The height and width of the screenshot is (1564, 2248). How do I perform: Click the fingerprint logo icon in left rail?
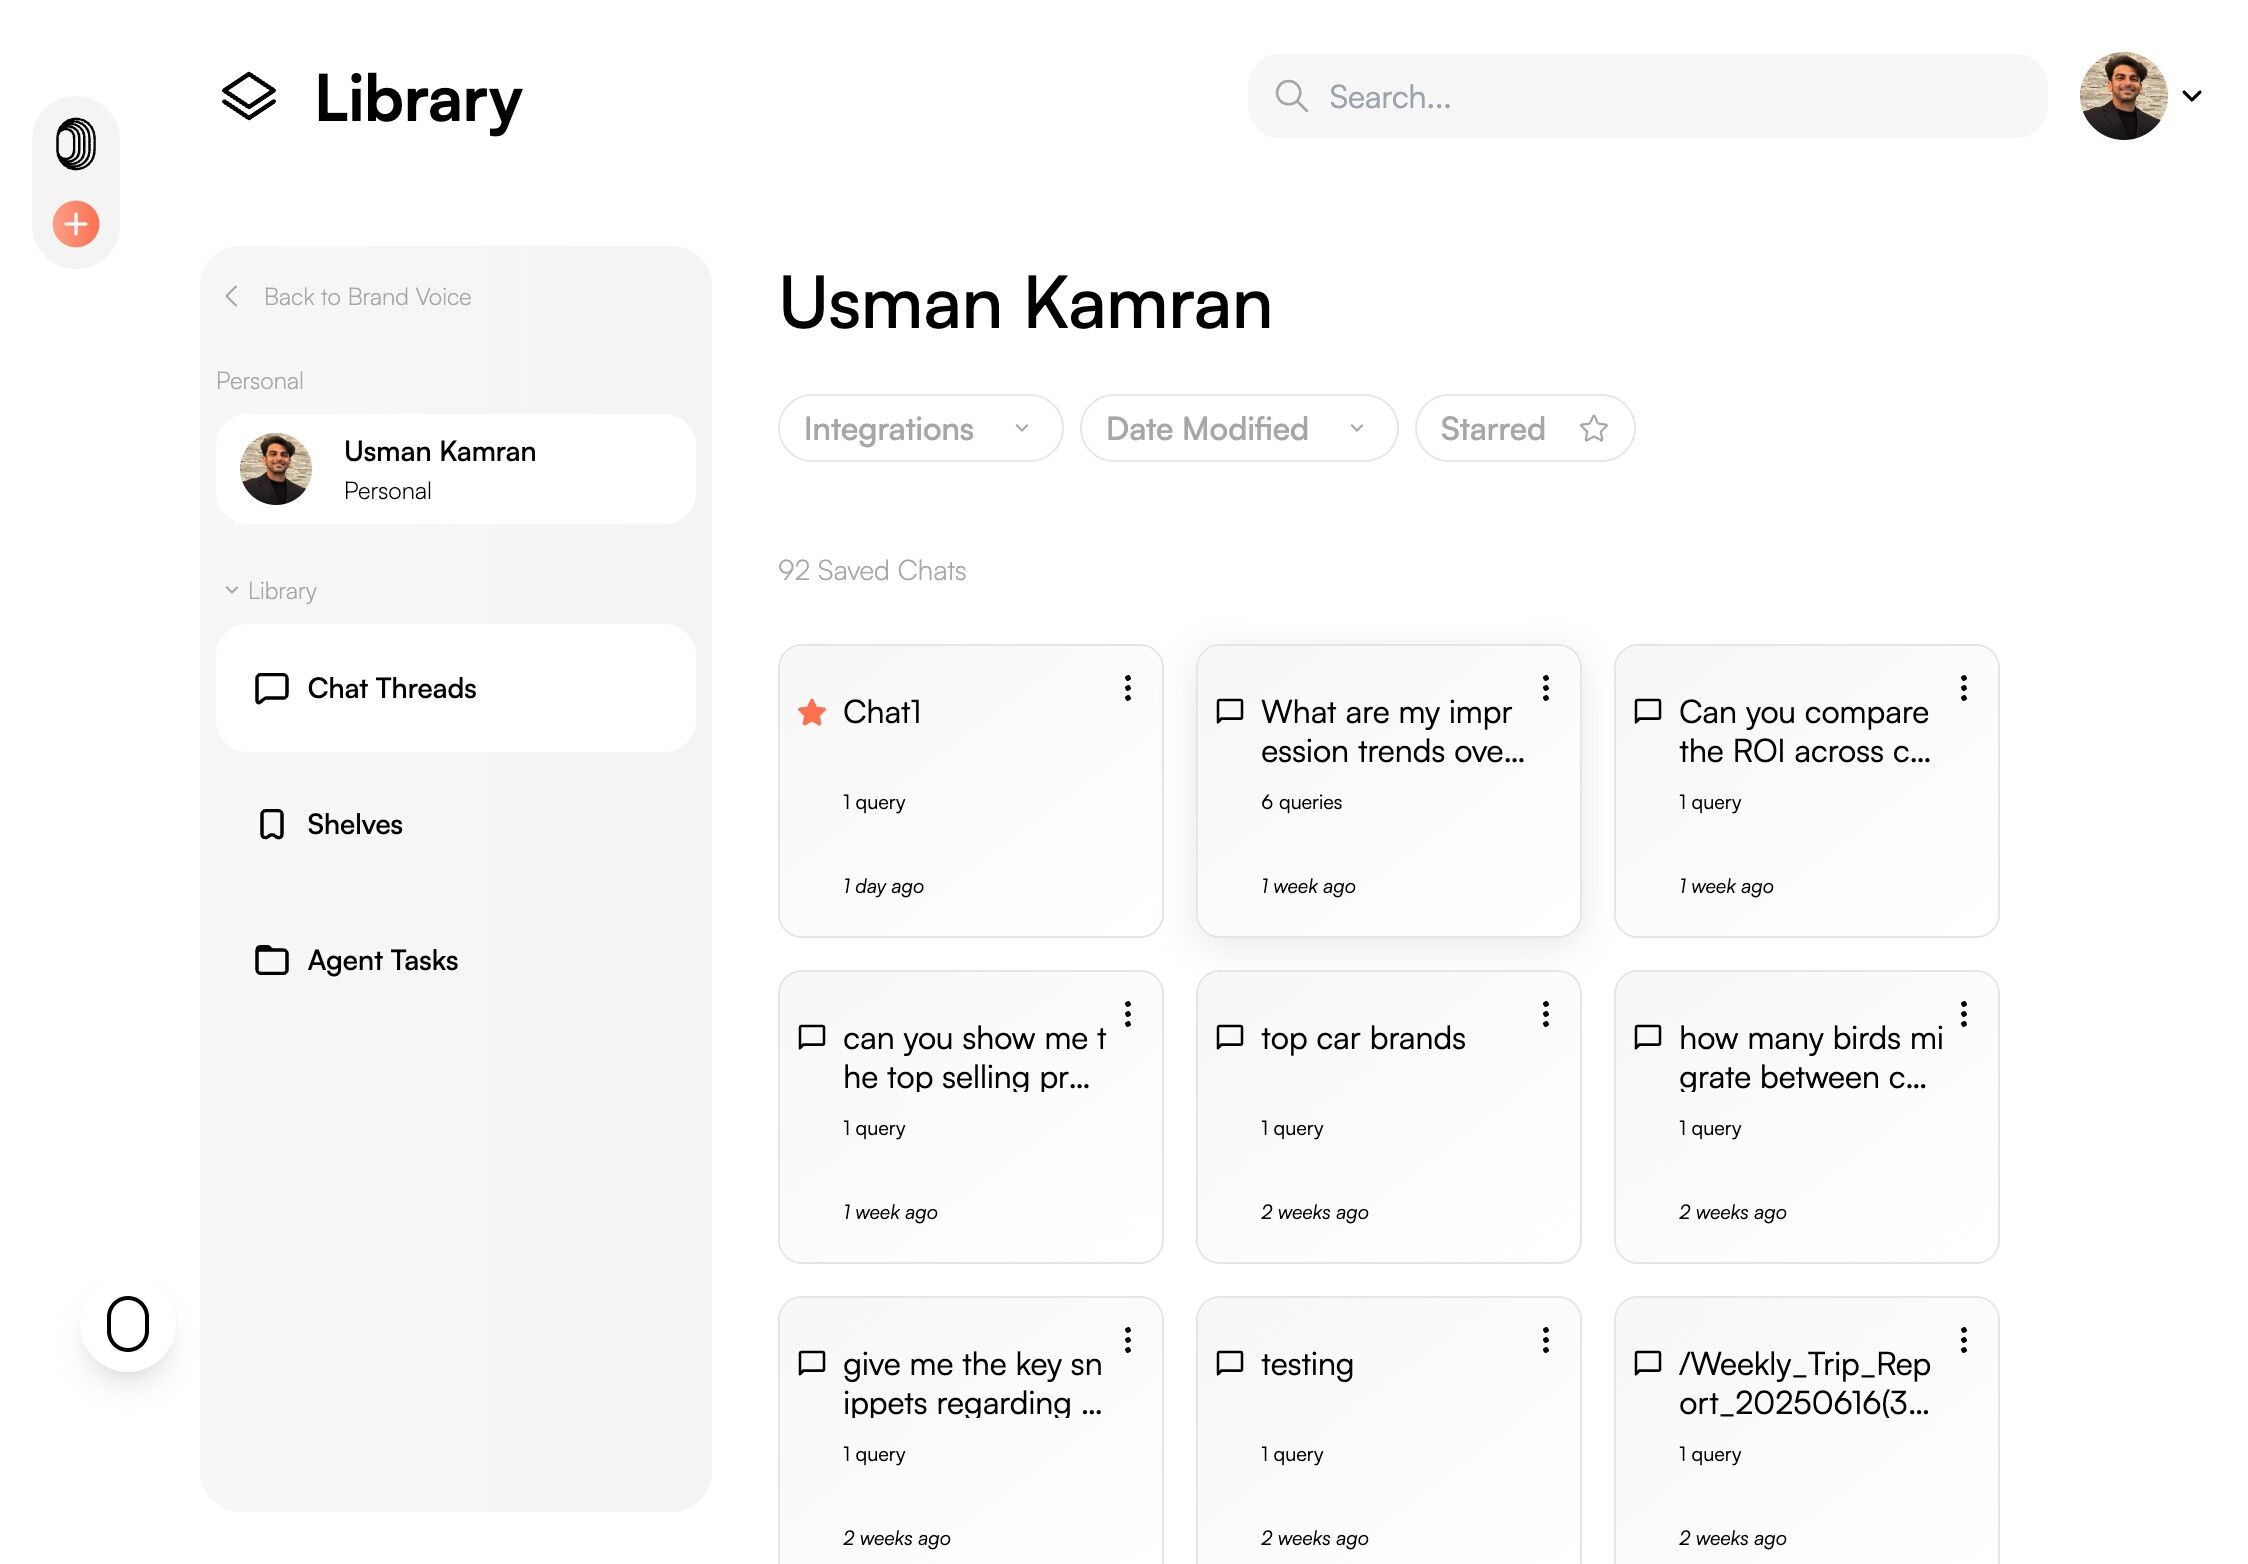(x=76, y=144)
